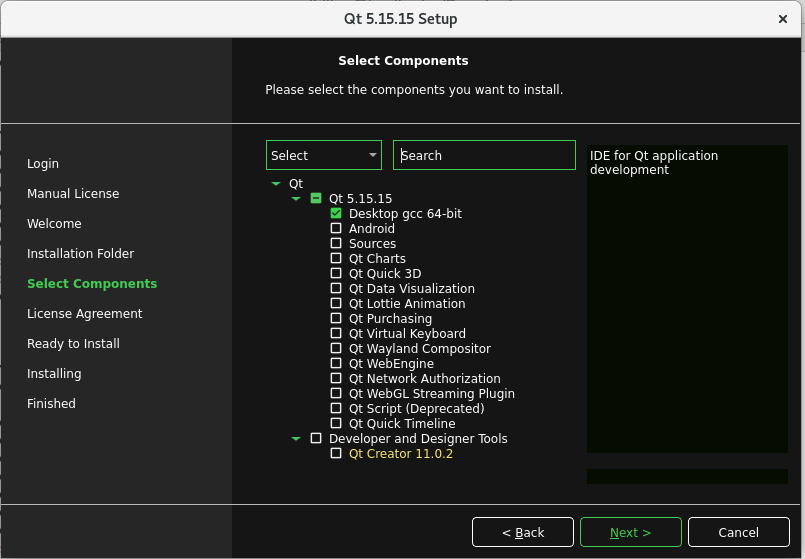Image resolution: width=805 pixels, height=559 pixels.
Task: Collapse the top-level Qt tree node
Action: [276, 183]
